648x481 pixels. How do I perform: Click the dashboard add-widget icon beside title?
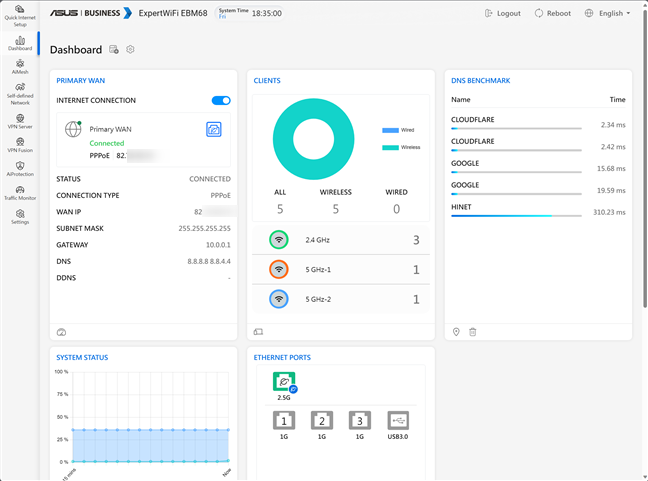pos(114,50)
